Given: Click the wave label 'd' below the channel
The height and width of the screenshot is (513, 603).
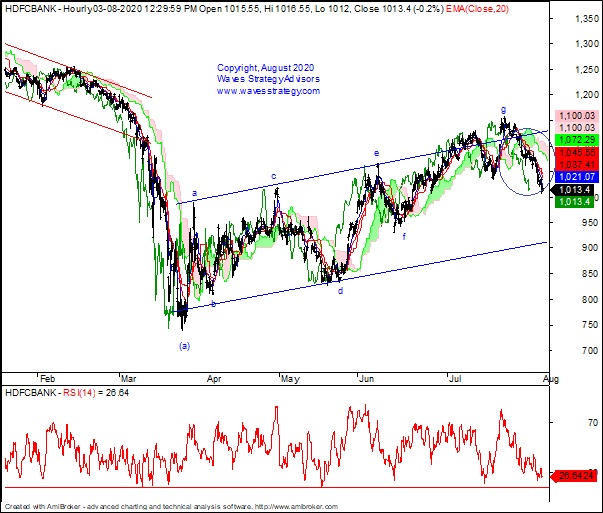Looking at the screenshot, I should 340,291.
